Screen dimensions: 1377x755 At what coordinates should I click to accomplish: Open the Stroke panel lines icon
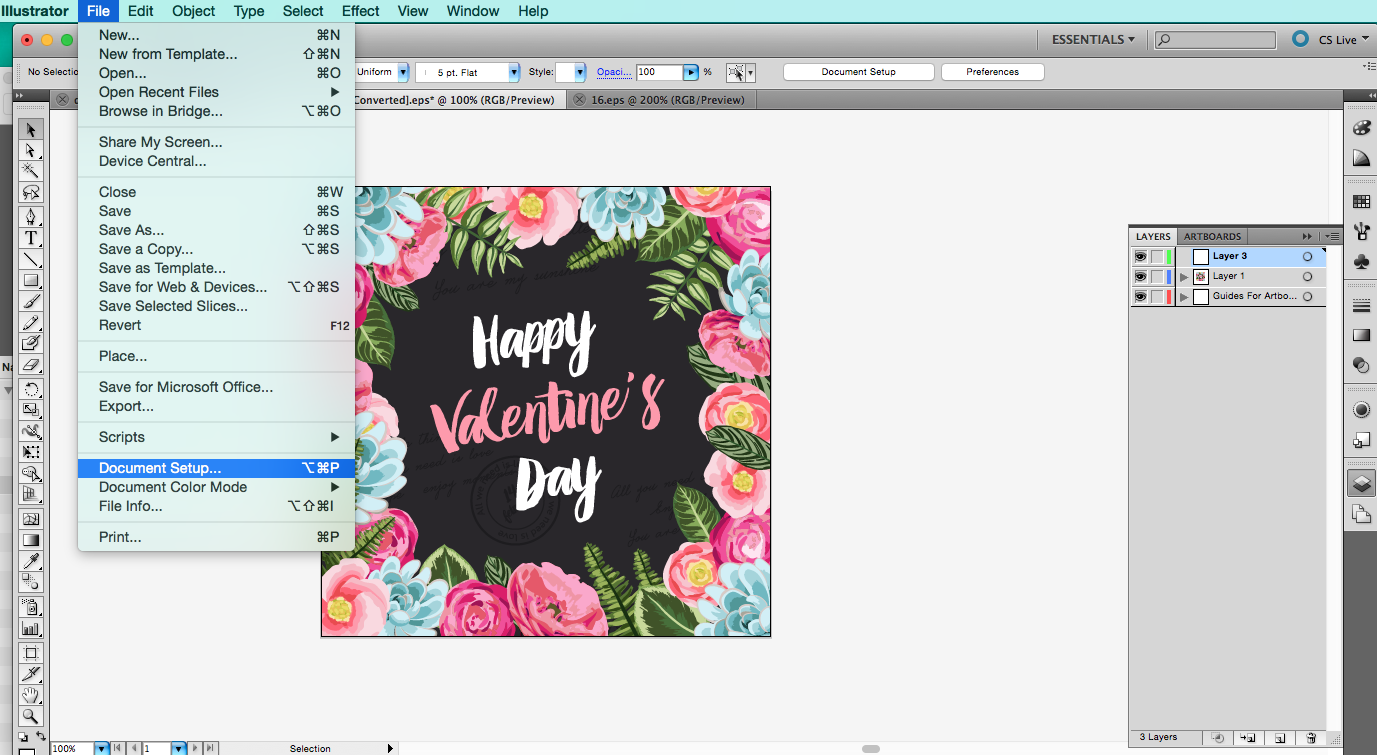point(1361,305)
